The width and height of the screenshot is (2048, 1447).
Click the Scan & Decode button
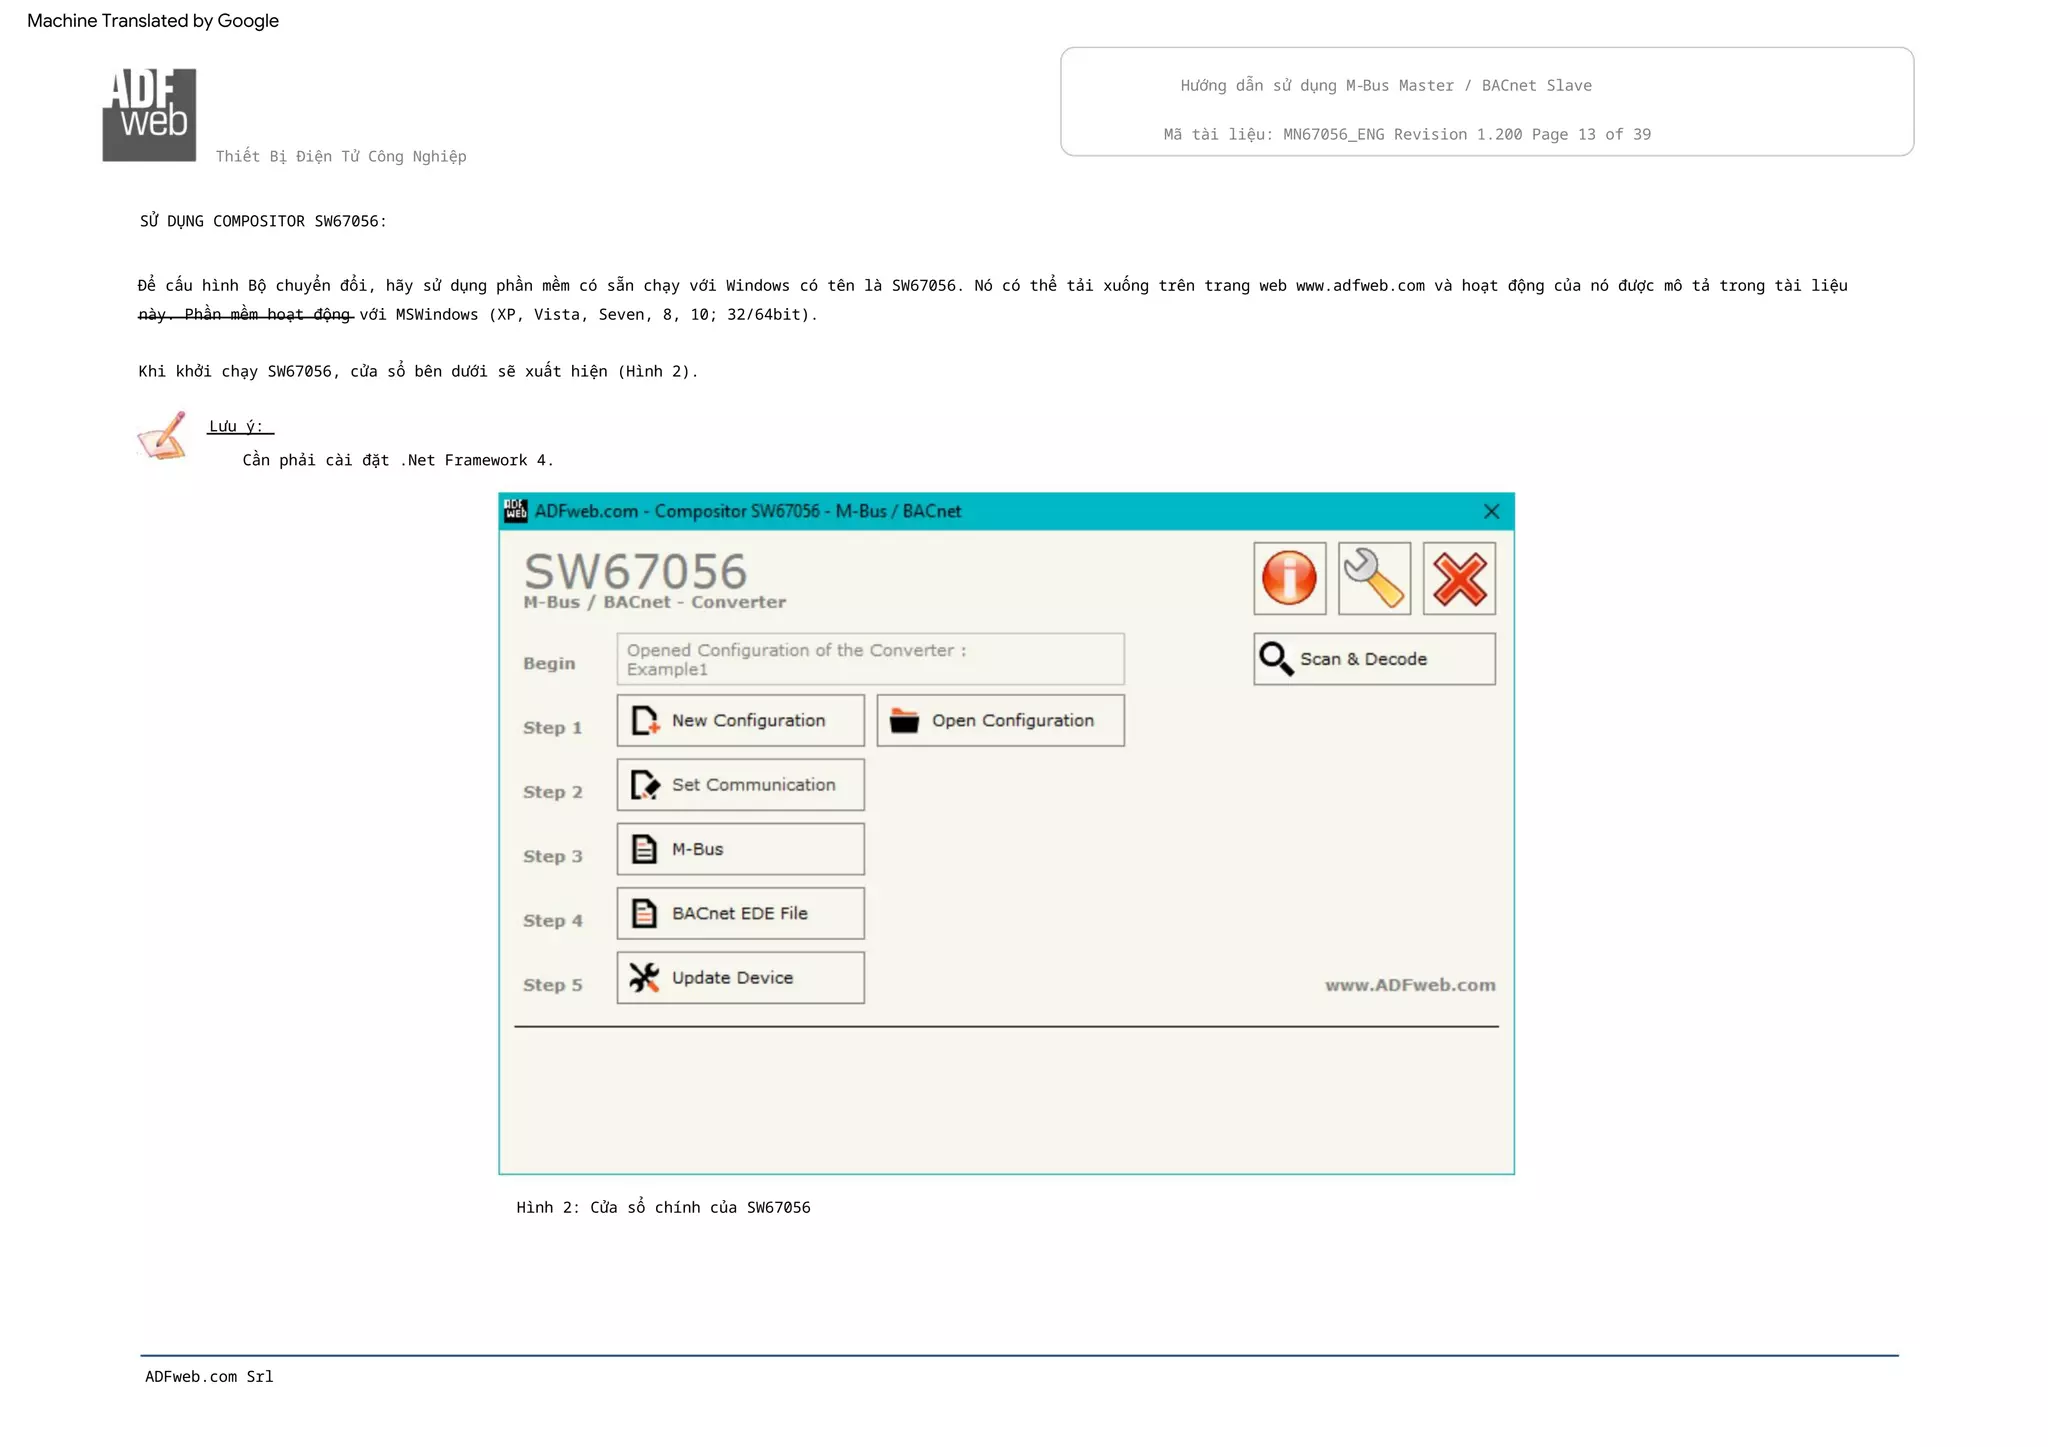click(1374, 659)
